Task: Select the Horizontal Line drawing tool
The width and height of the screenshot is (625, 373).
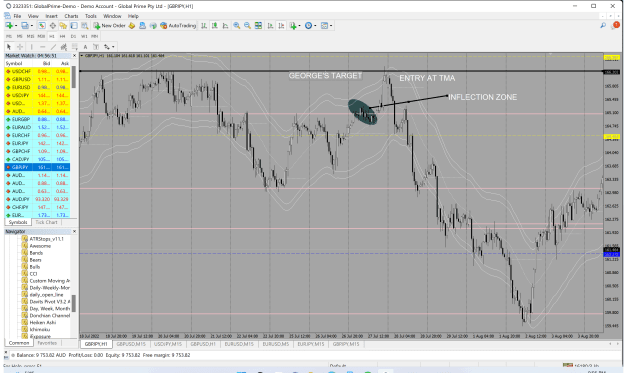Action: click(42, 47)
